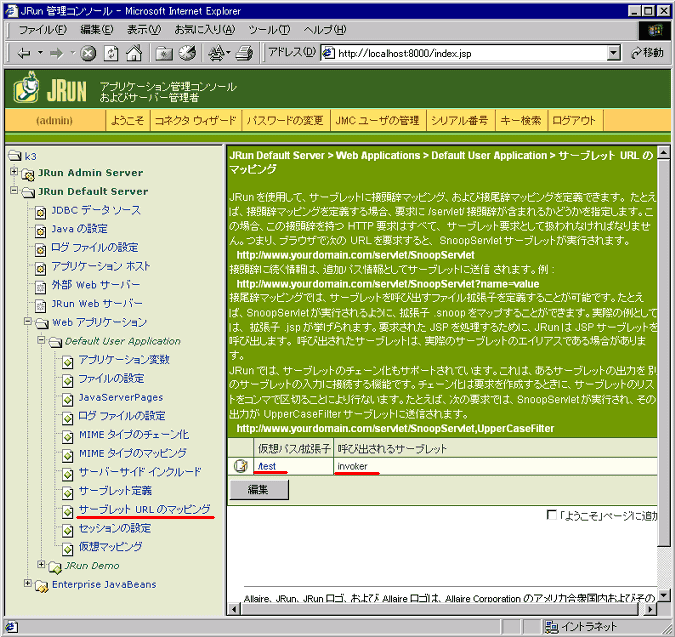Click icon beside JDBC データ ソース
675x637 pixels.
tap(40, 212)
